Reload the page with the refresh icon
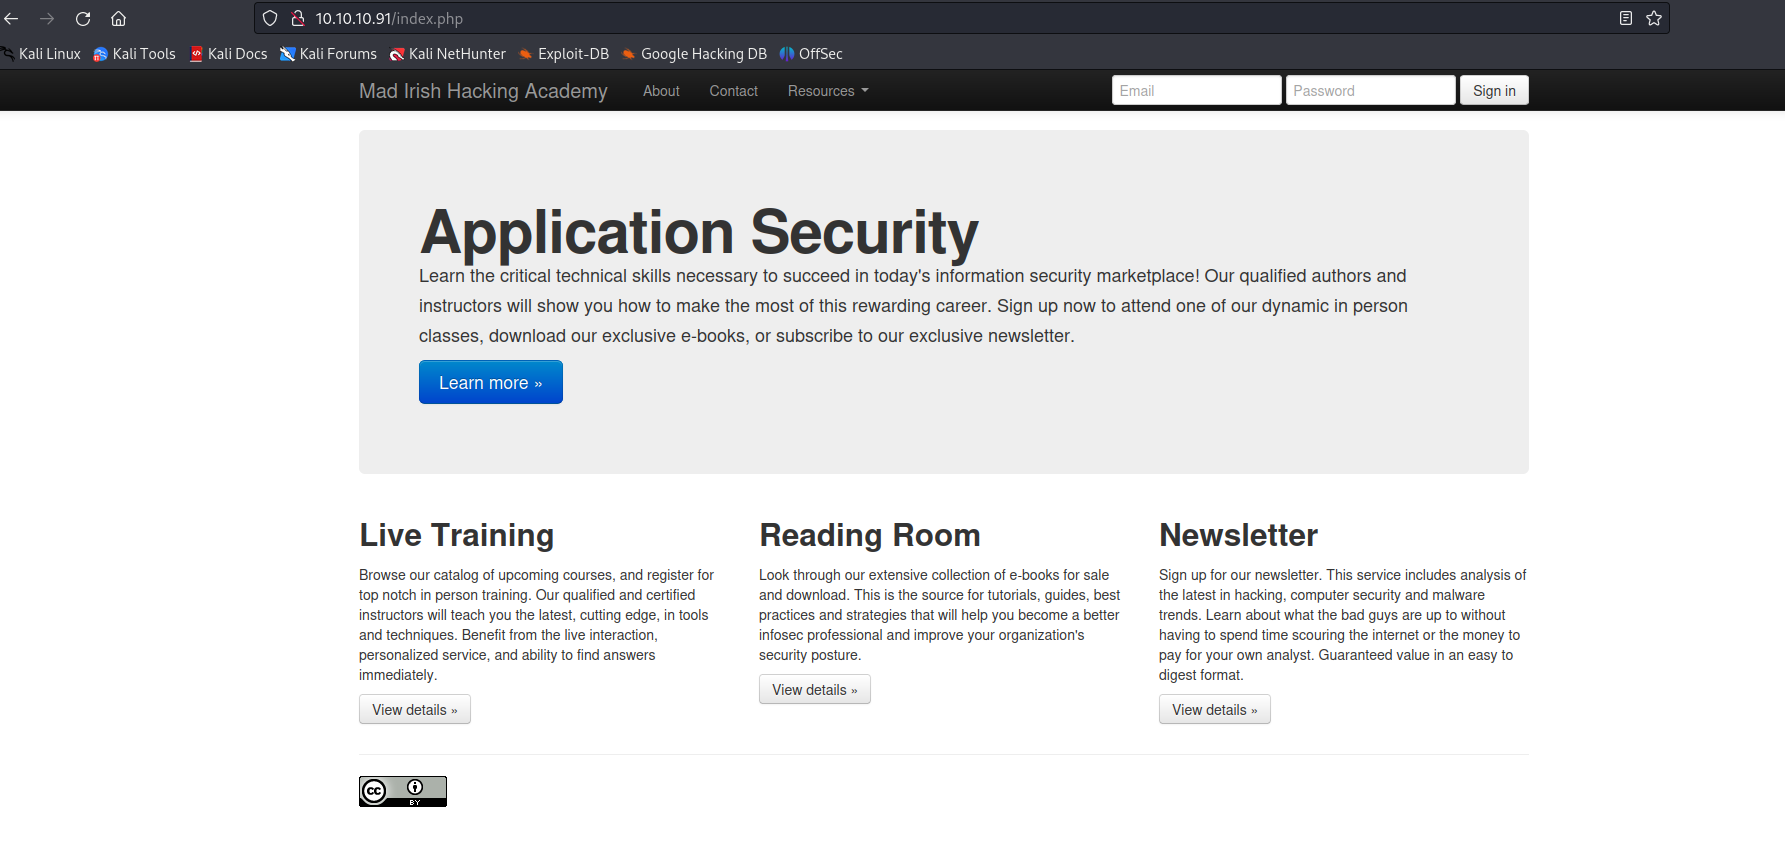Image resolution: width=1785 pixels, height=856 pixels. pyautogui.click(x=83, y=18)
